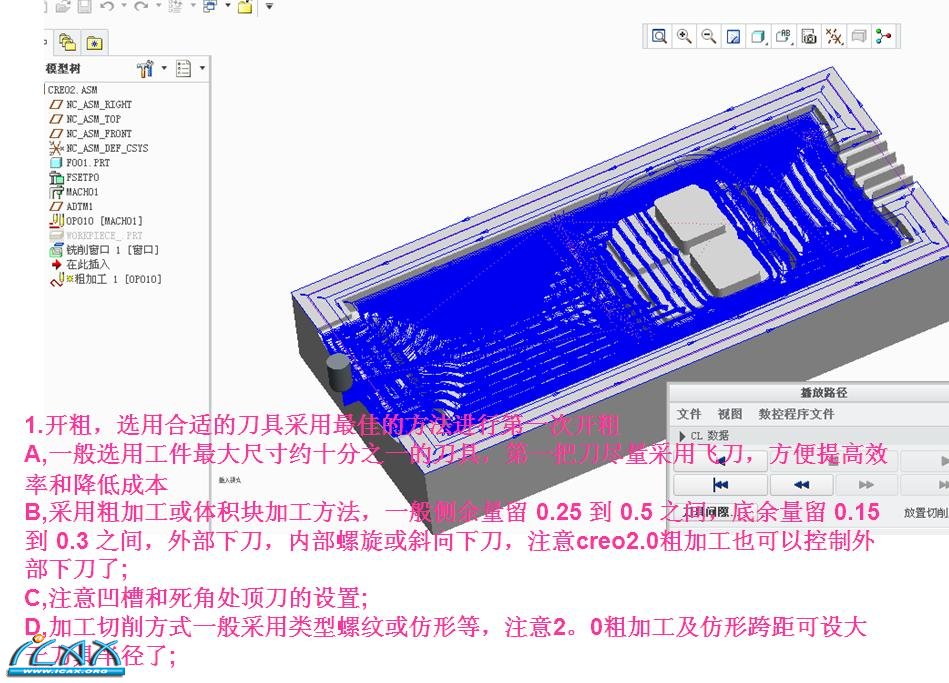Select CREO2.ASM root in model tree
This screenshot has width=949, height=683.
[x=73, y=90]
